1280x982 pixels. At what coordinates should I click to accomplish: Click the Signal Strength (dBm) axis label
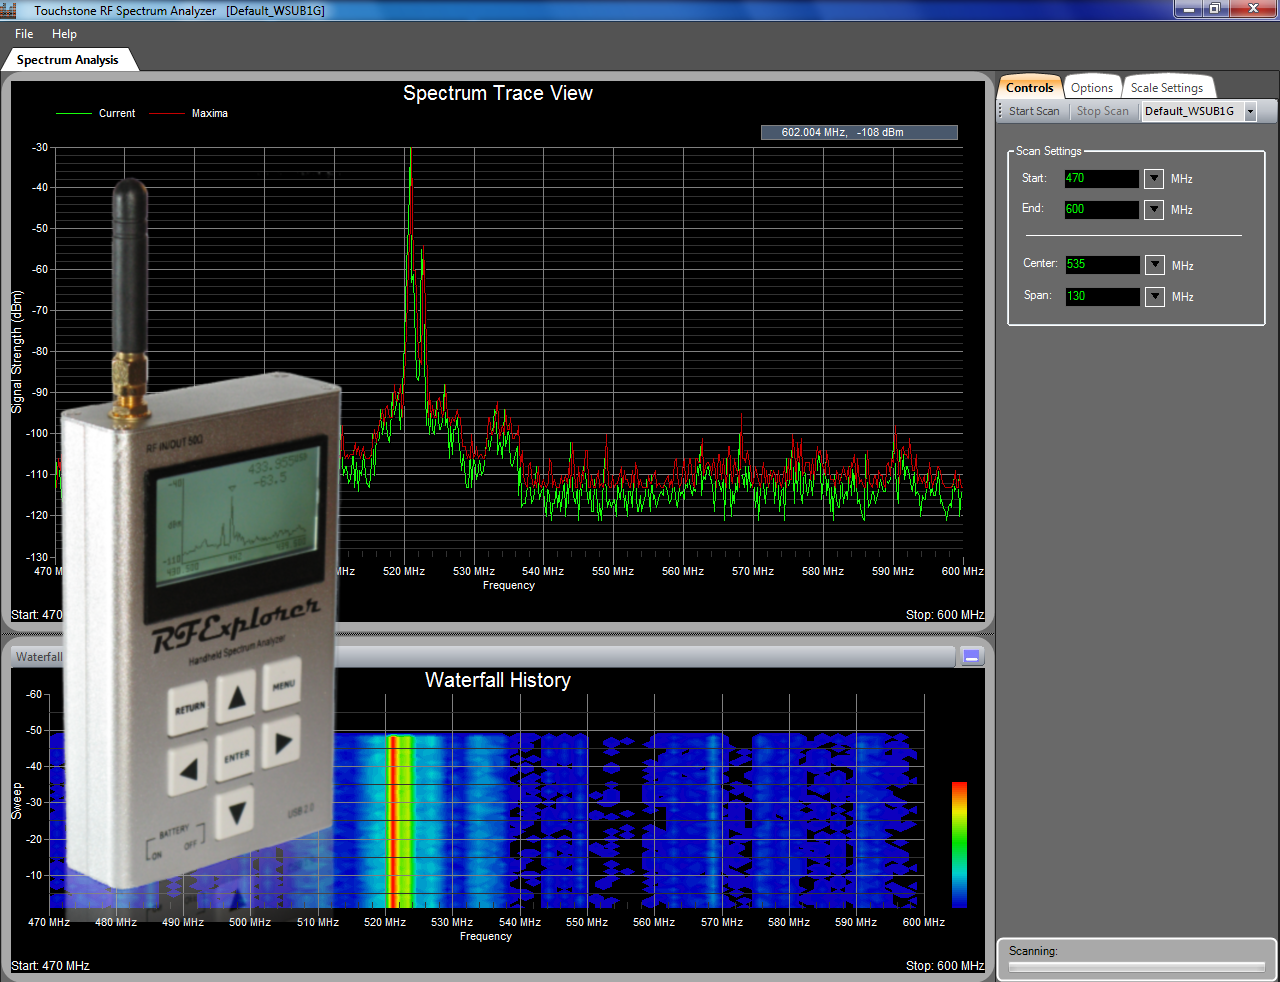[x=16, y=352]
